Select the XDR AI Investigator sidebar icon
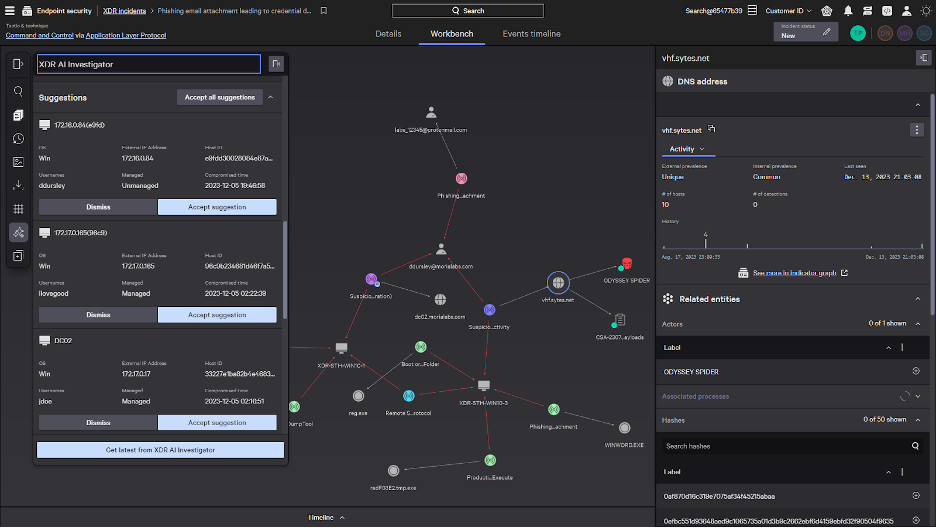Image resolution: width=936 pixels, height=528 pixels. (x=18, y=232)
